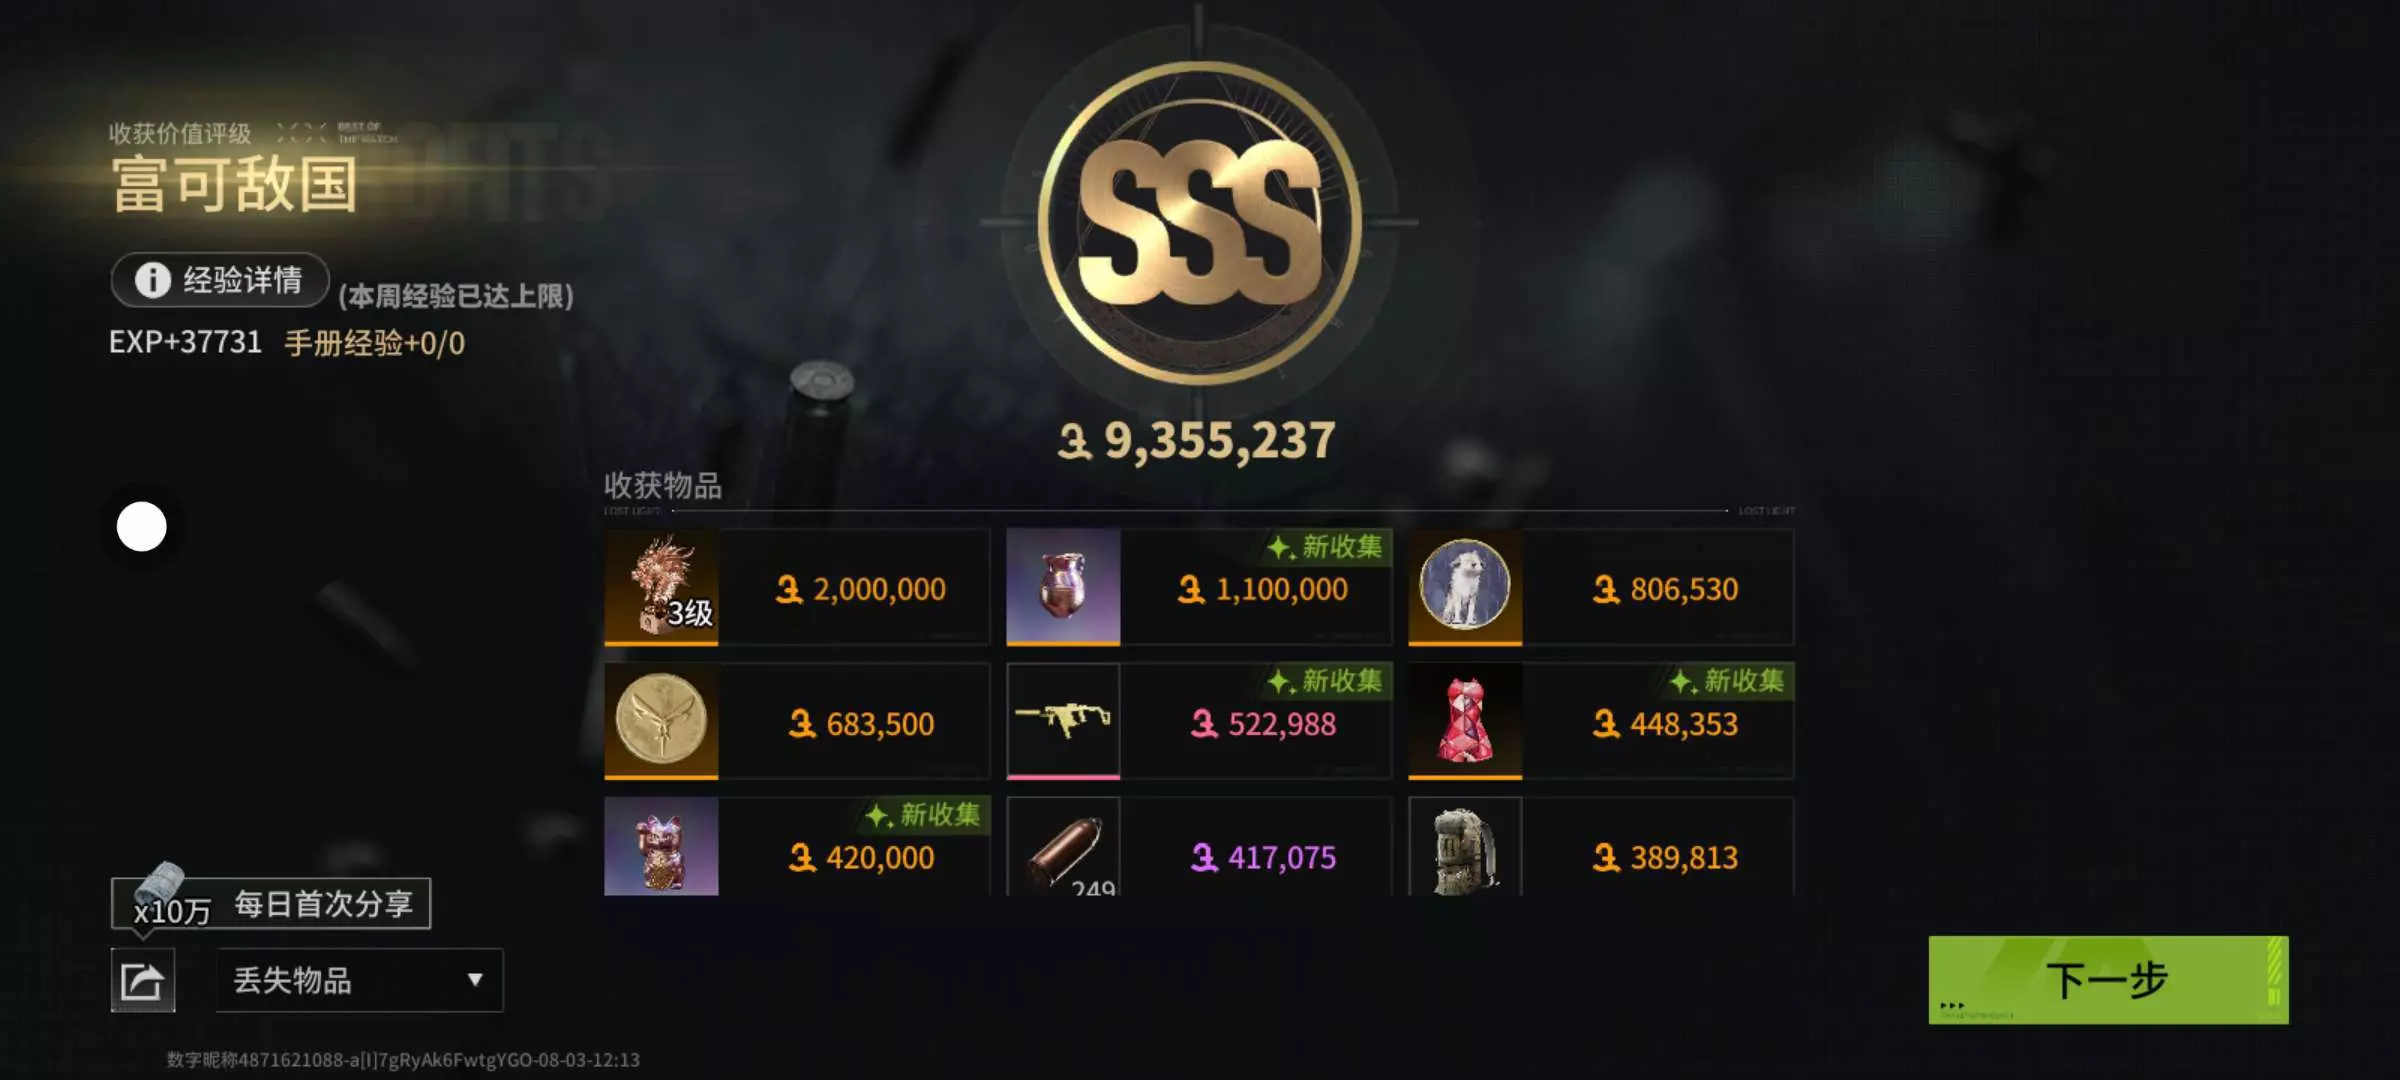The image size is (2400, 1080).
Task: Select the red crystal dress item
Action: [1601, 721]
